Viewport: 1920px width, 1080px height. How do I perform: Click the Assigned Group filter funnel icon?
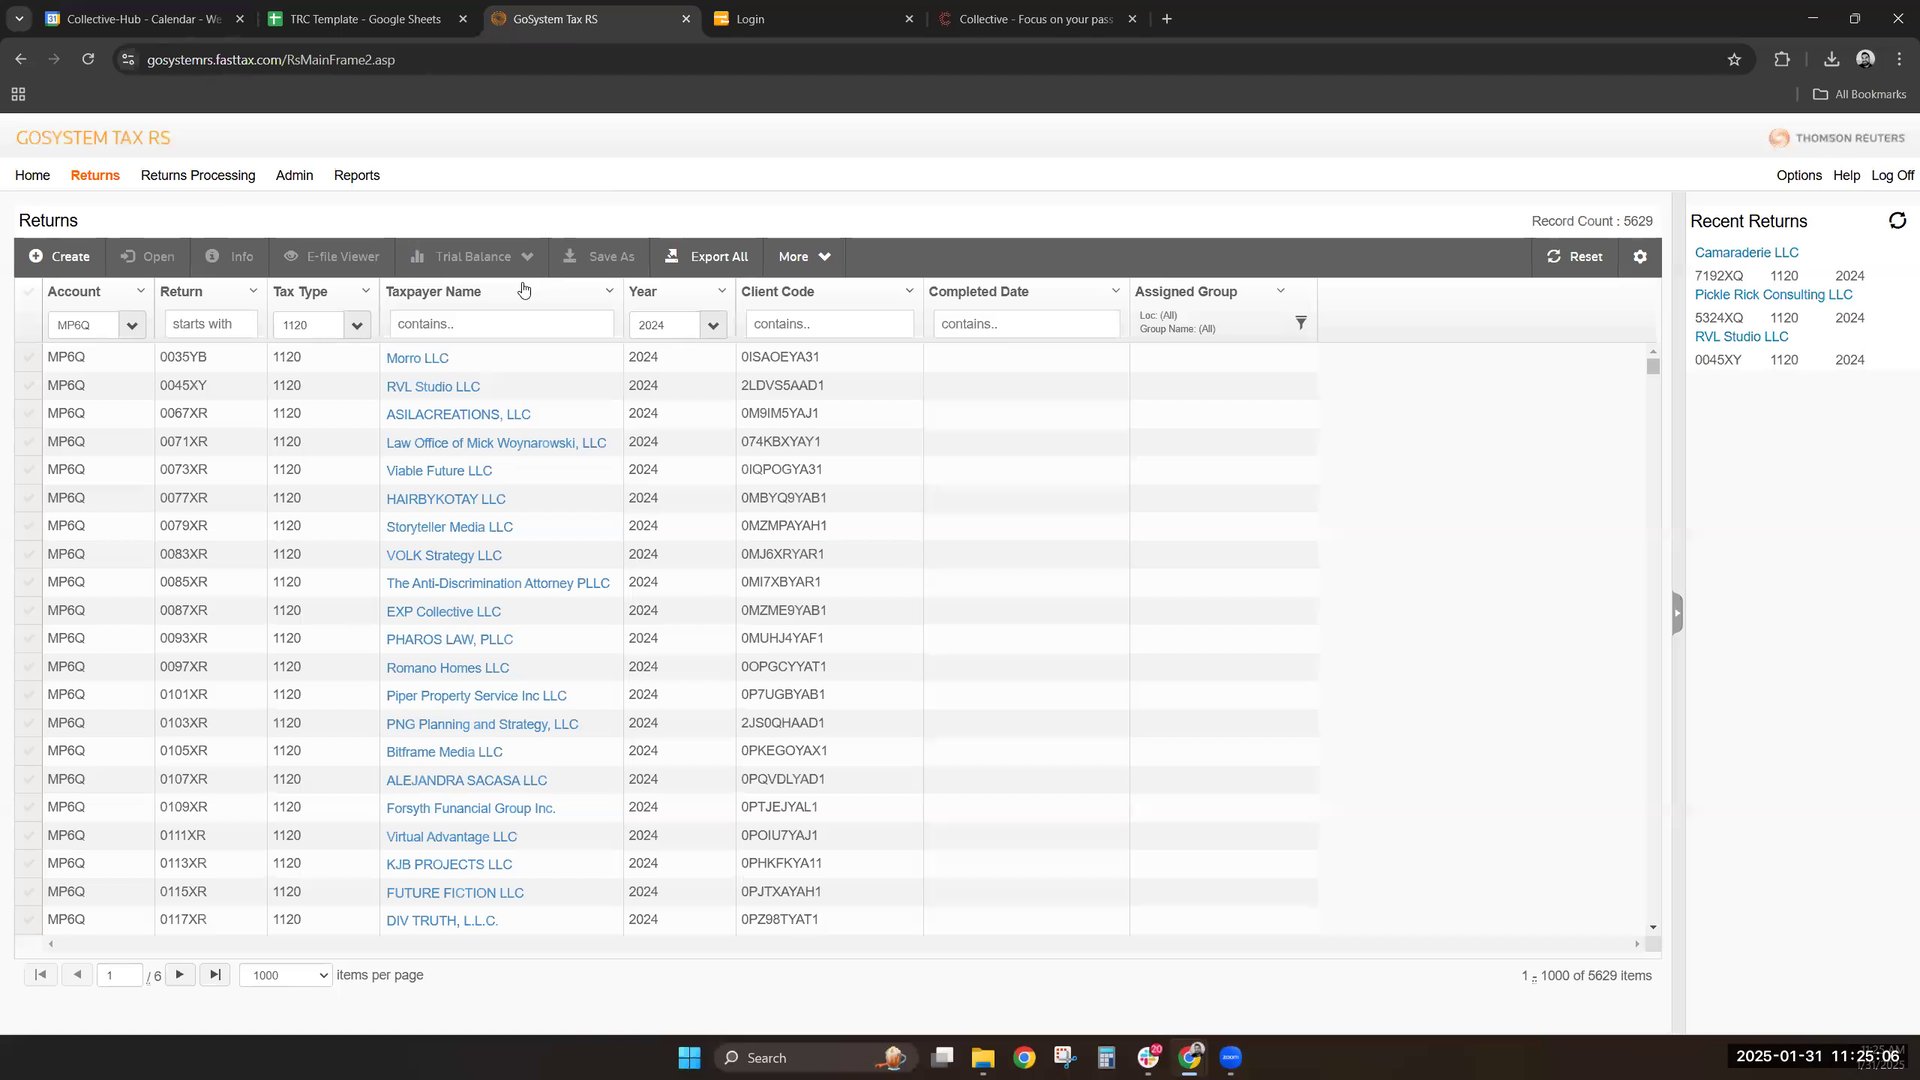point(1300,322)
